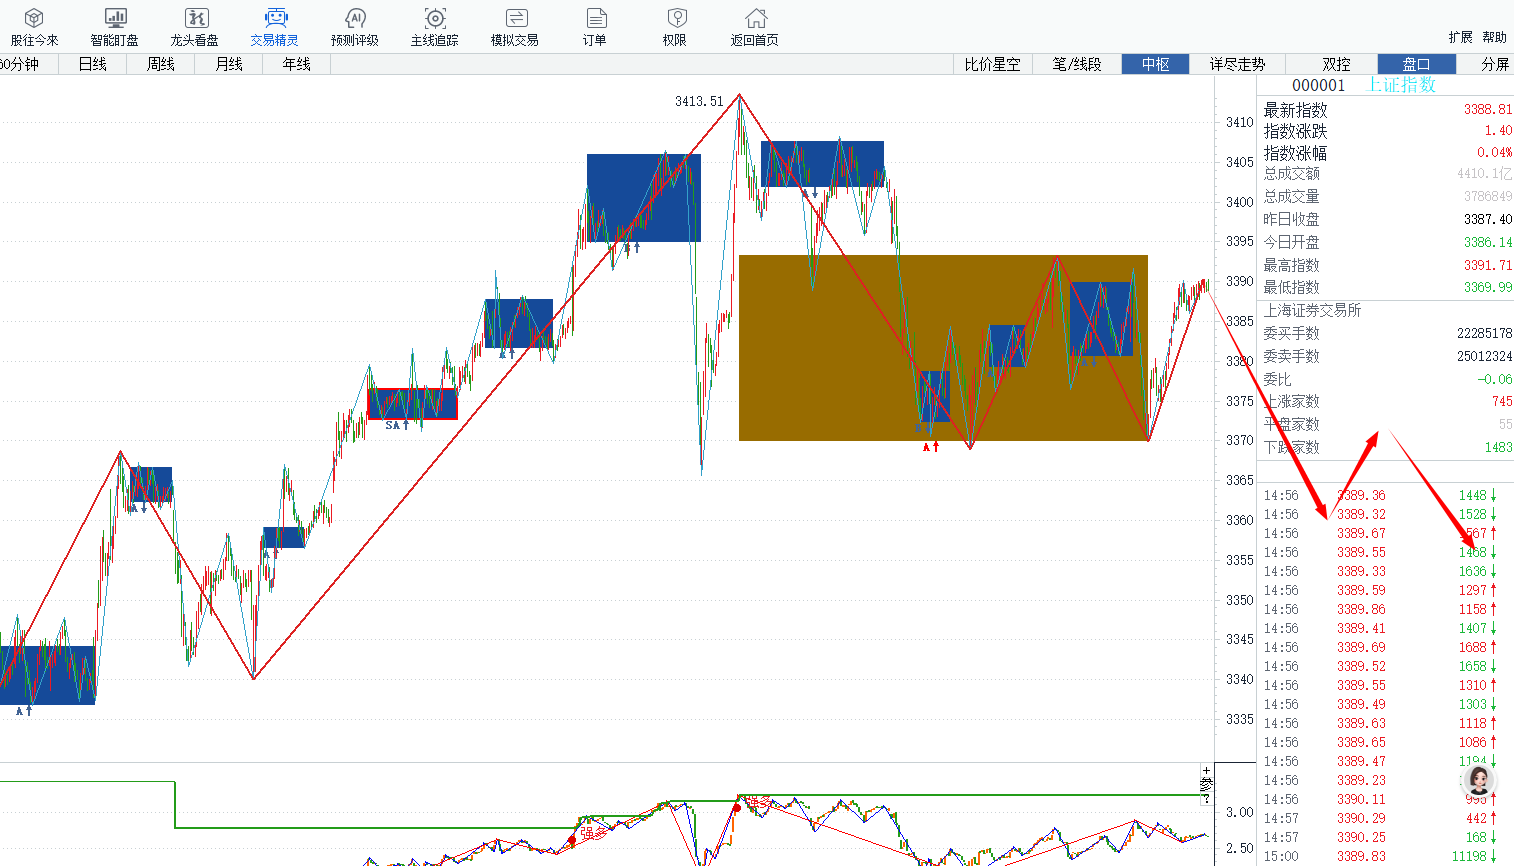This screenshot has height=866, width=1514.
Task: Click the floating assistant avatar
Action: [x=1479, y=780]
